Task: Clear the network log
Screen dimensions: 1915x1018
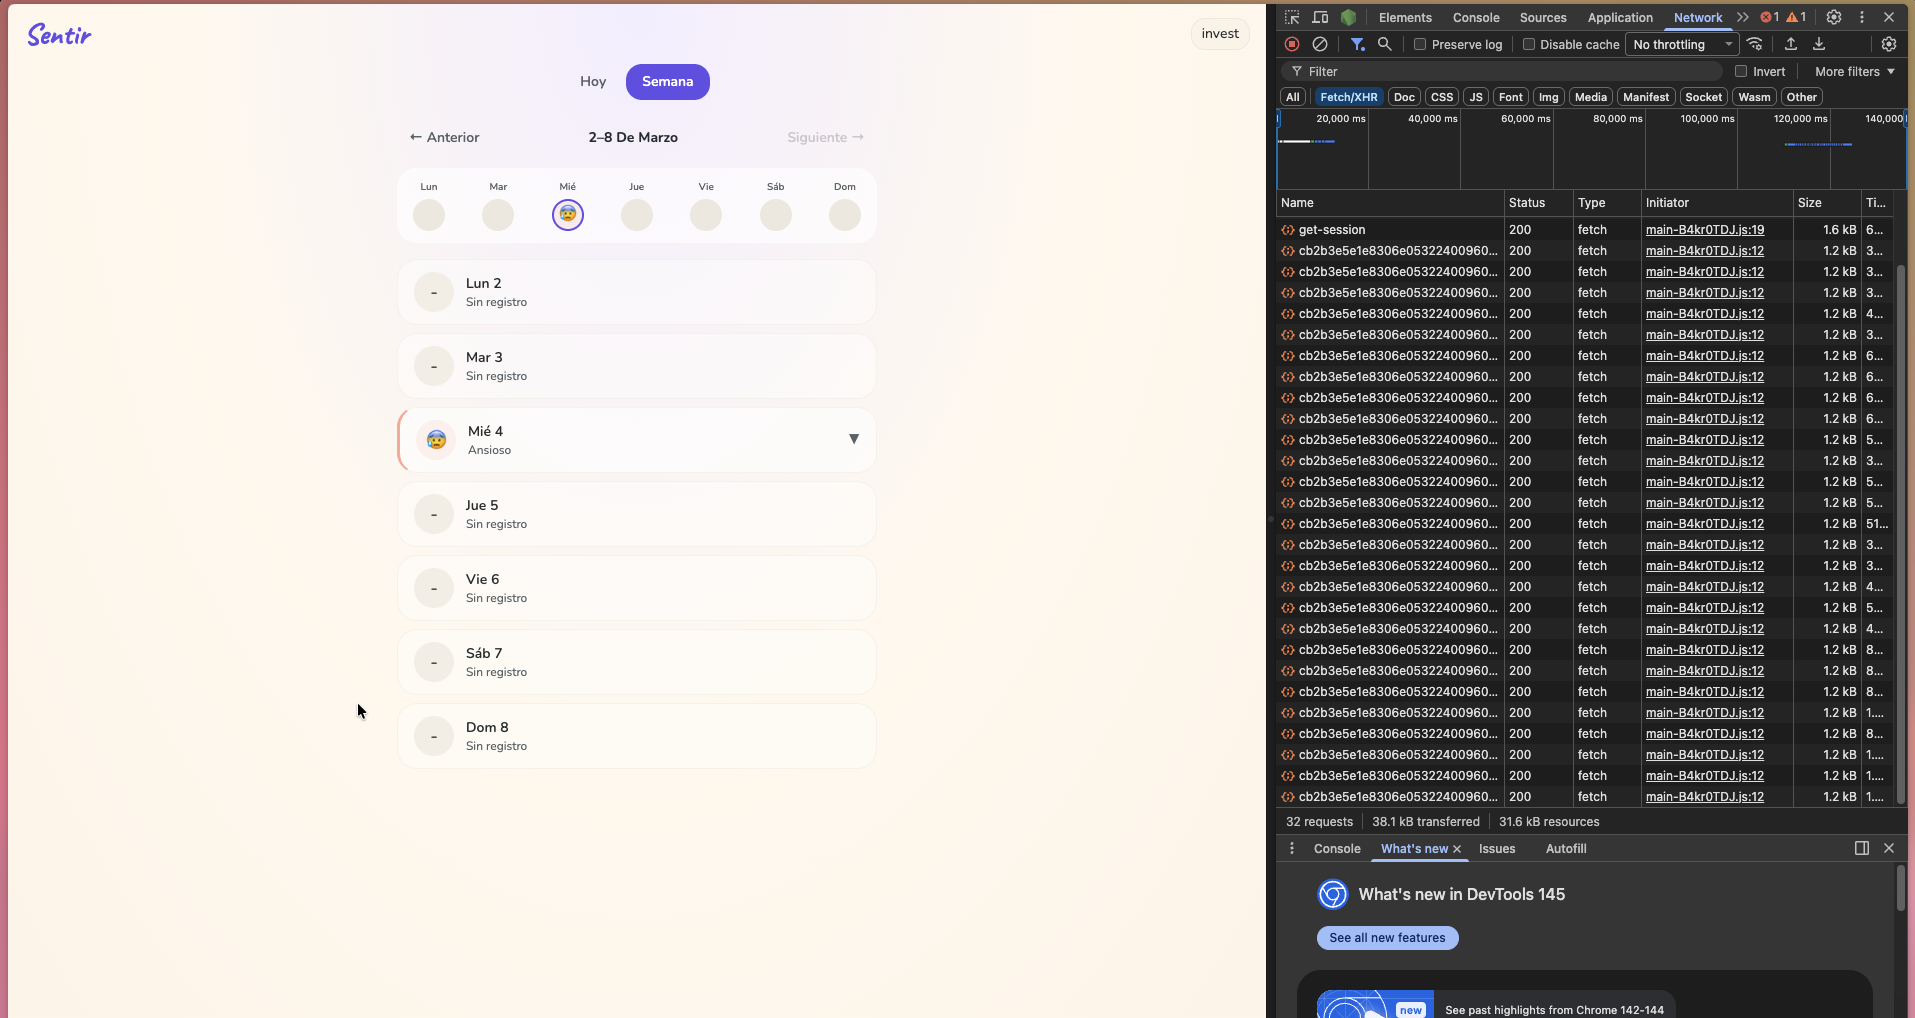Action: [1320, 44]
